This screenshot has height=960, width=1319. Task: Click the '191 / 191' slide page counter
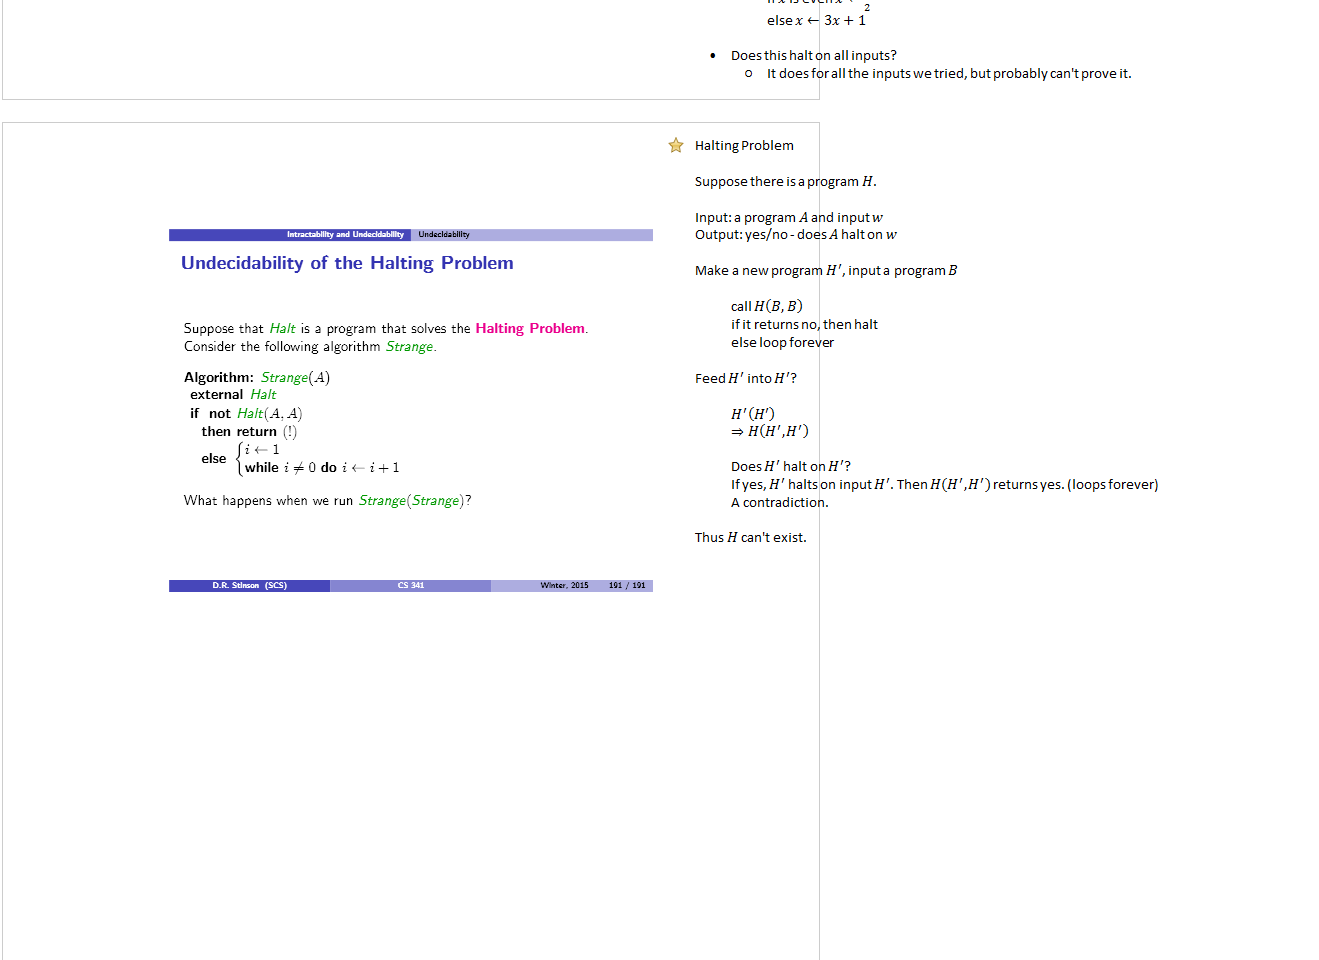(627, 586)
